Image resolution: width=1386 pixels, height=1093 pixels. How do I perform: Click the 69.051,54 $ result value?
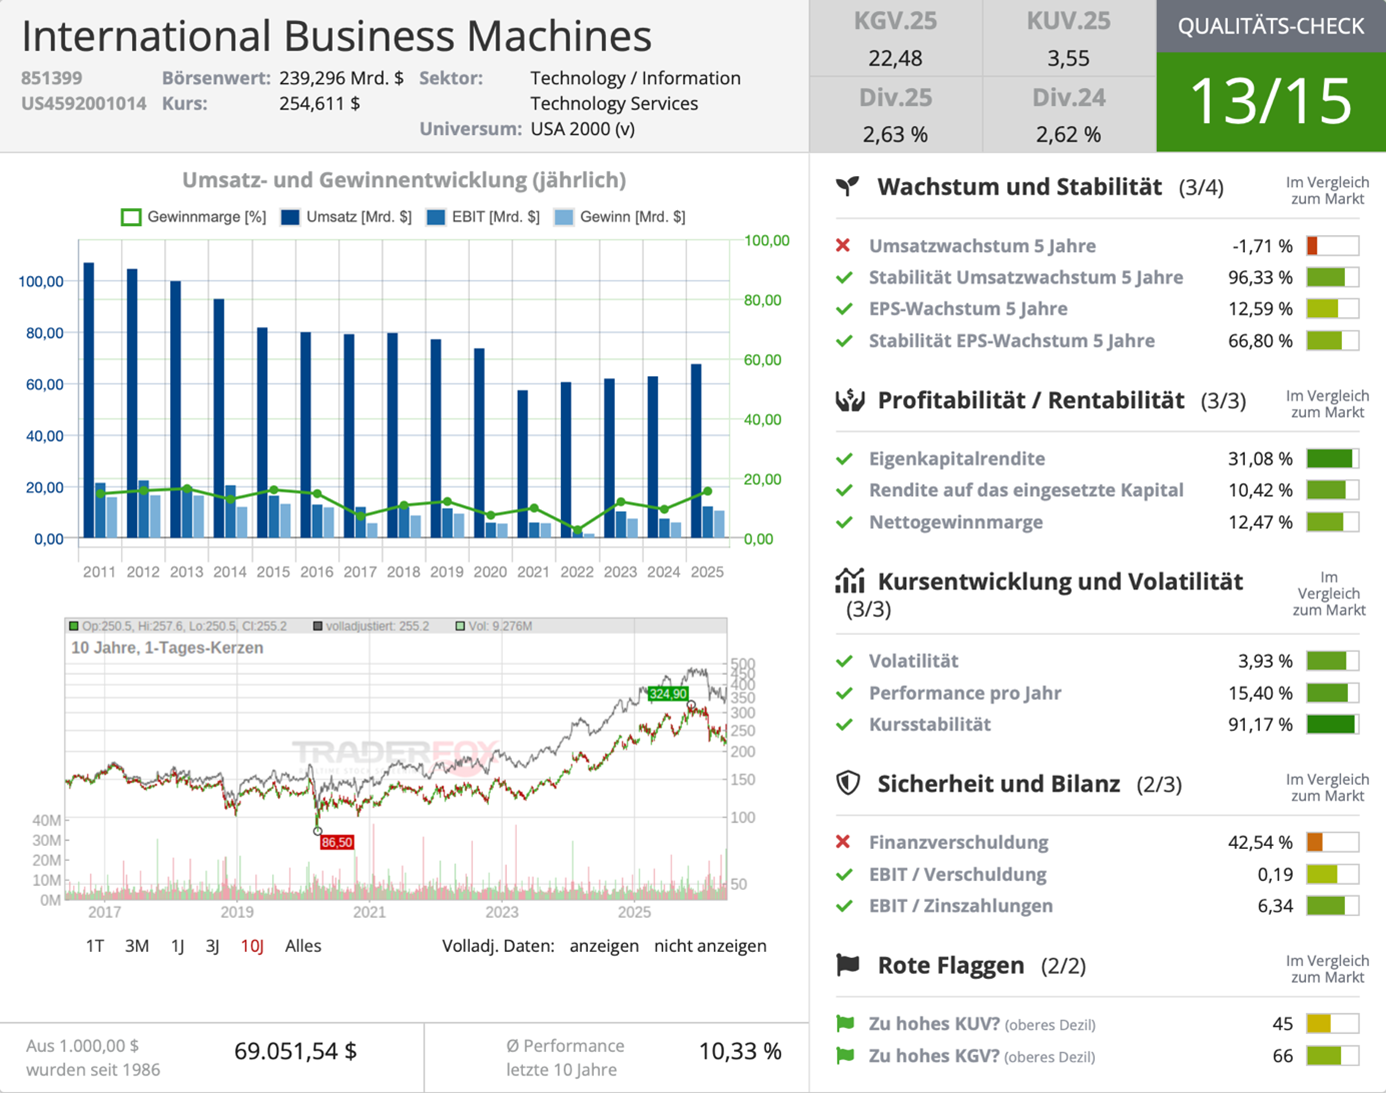(x=295, y=1051)
